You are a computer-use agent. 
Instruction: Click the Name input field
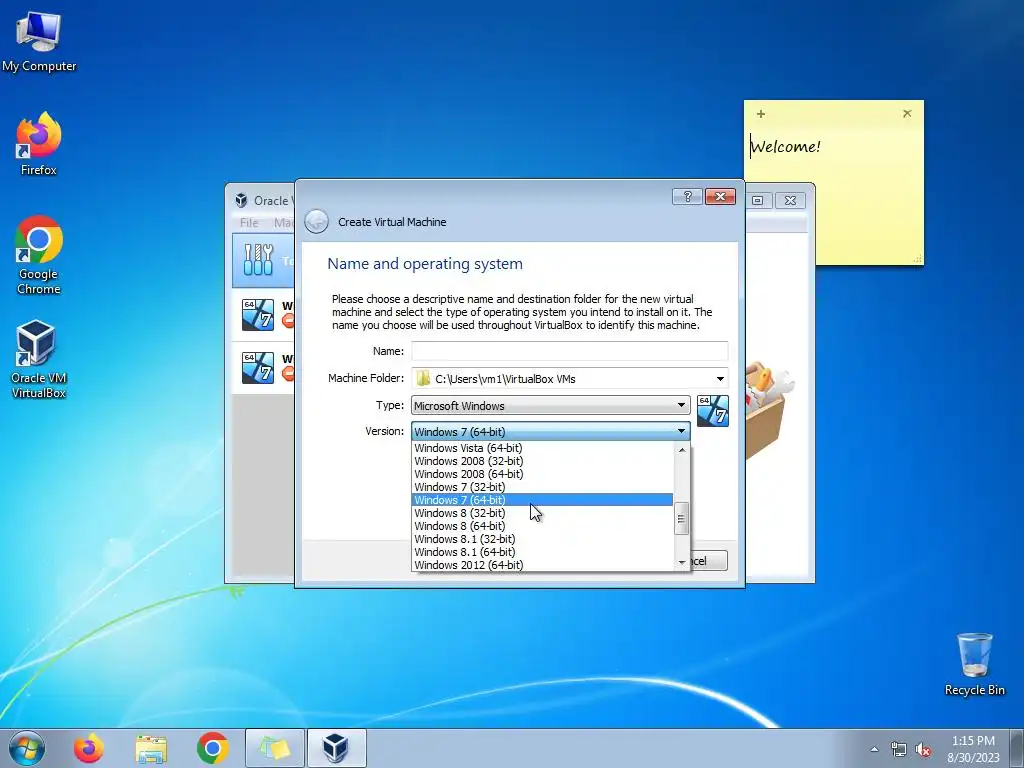[x=569, y=351]
